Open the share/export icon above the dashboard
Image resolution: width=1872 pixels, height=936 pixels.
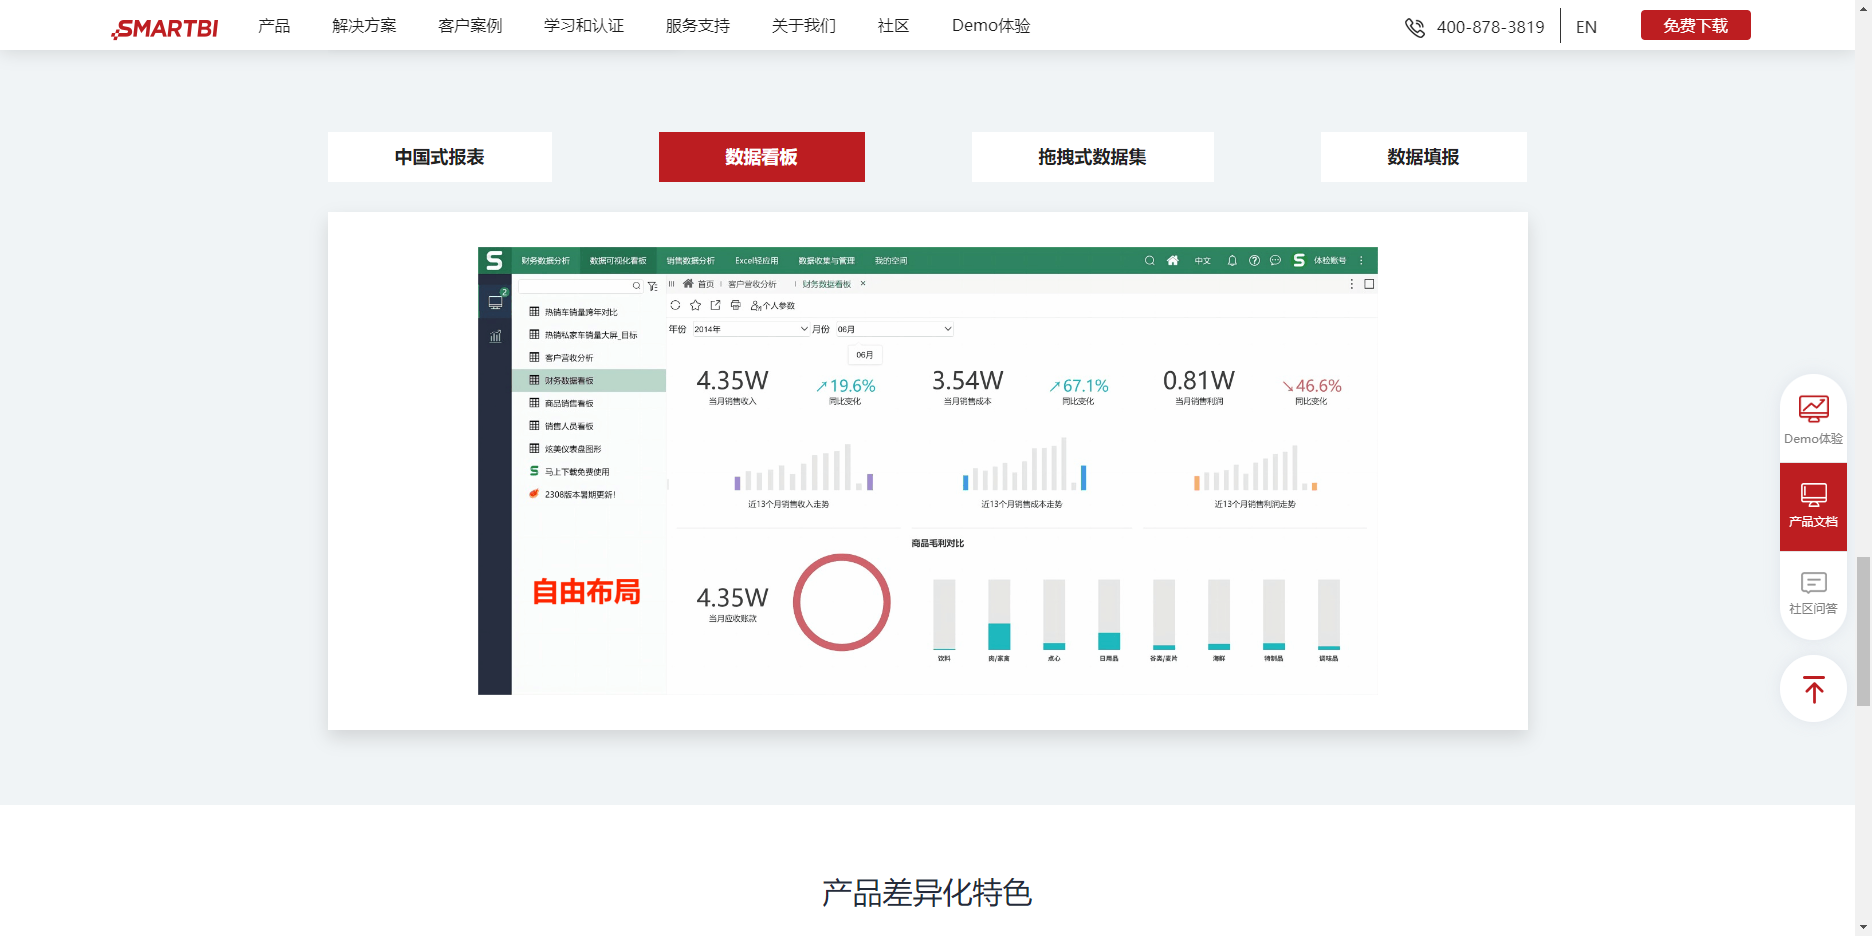click(x=715, y=305)
